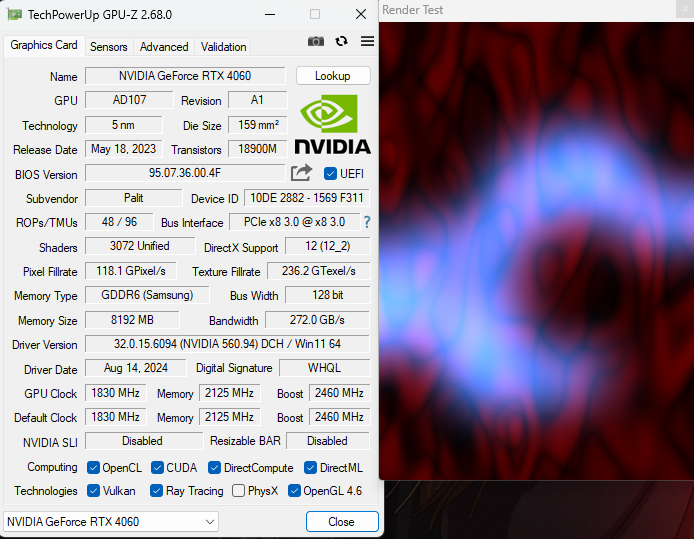Toggle the Ray Tracing checkbox
The height and width of the screenshot is (539, 694).
(157, 491)
